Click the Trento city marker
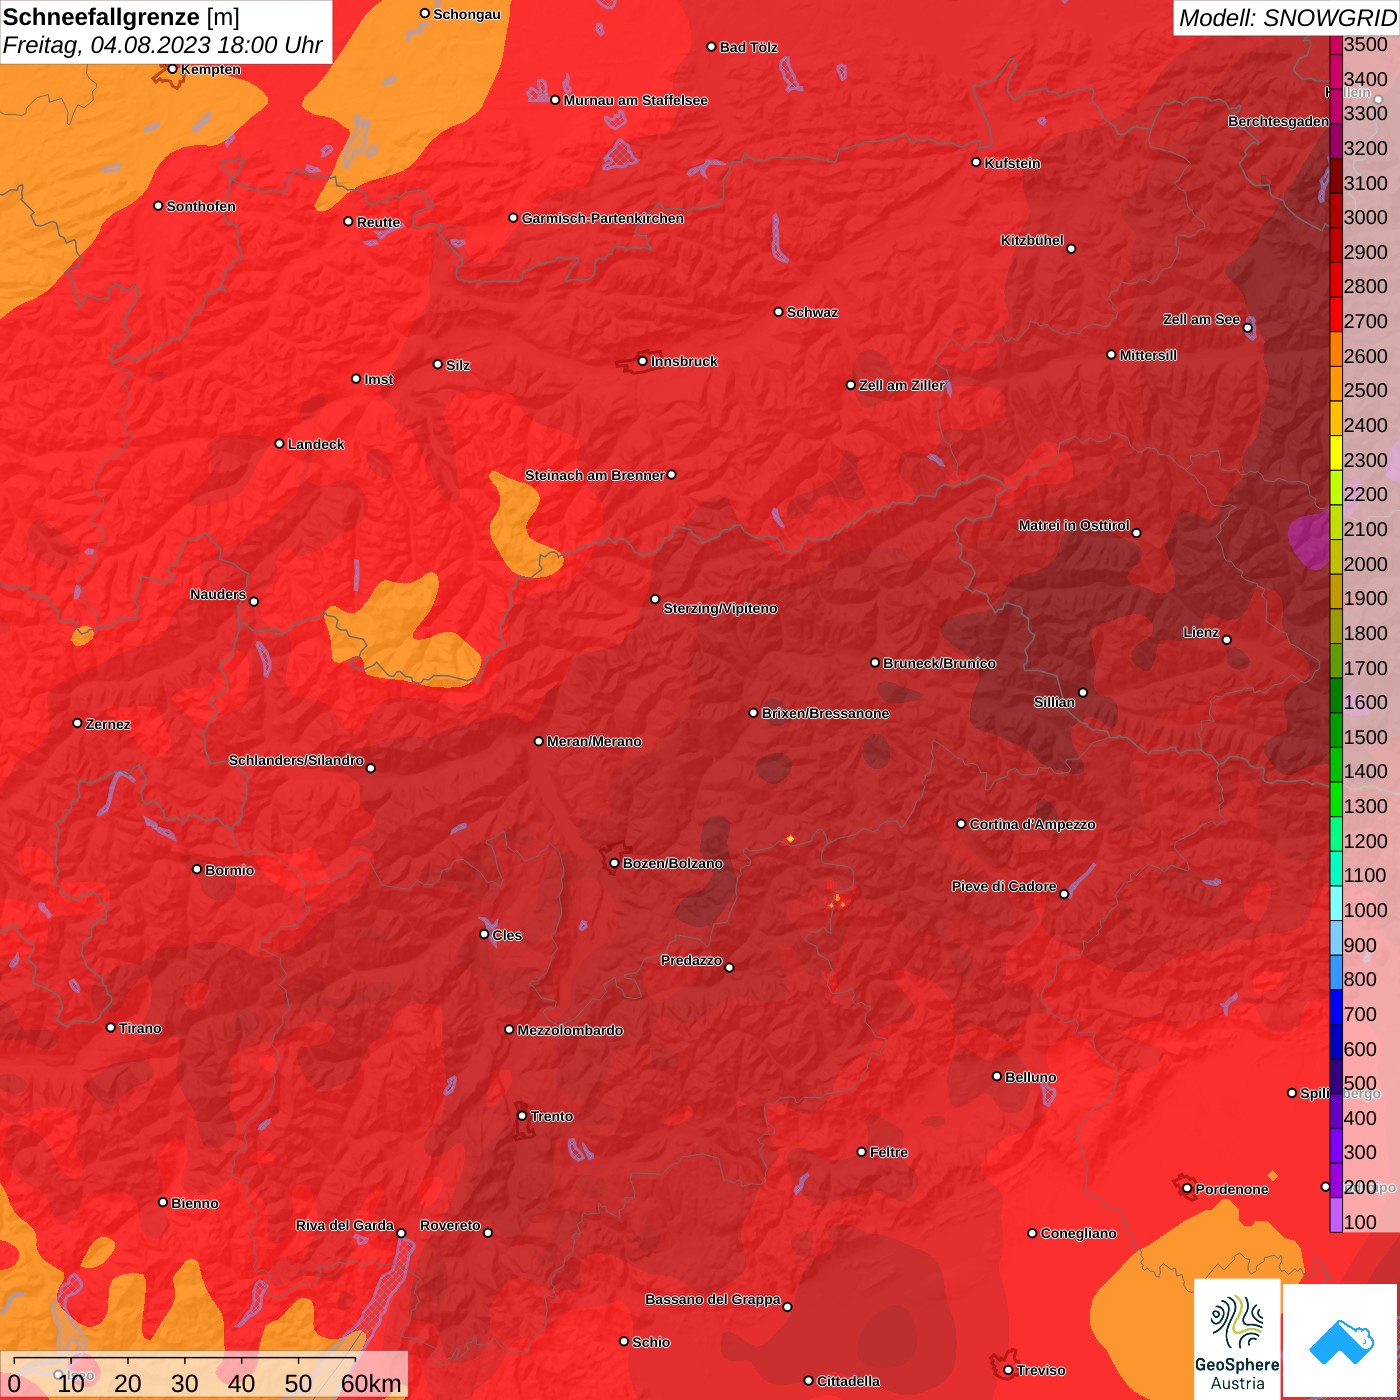1400x1400 pixels. pos(522,1116)
